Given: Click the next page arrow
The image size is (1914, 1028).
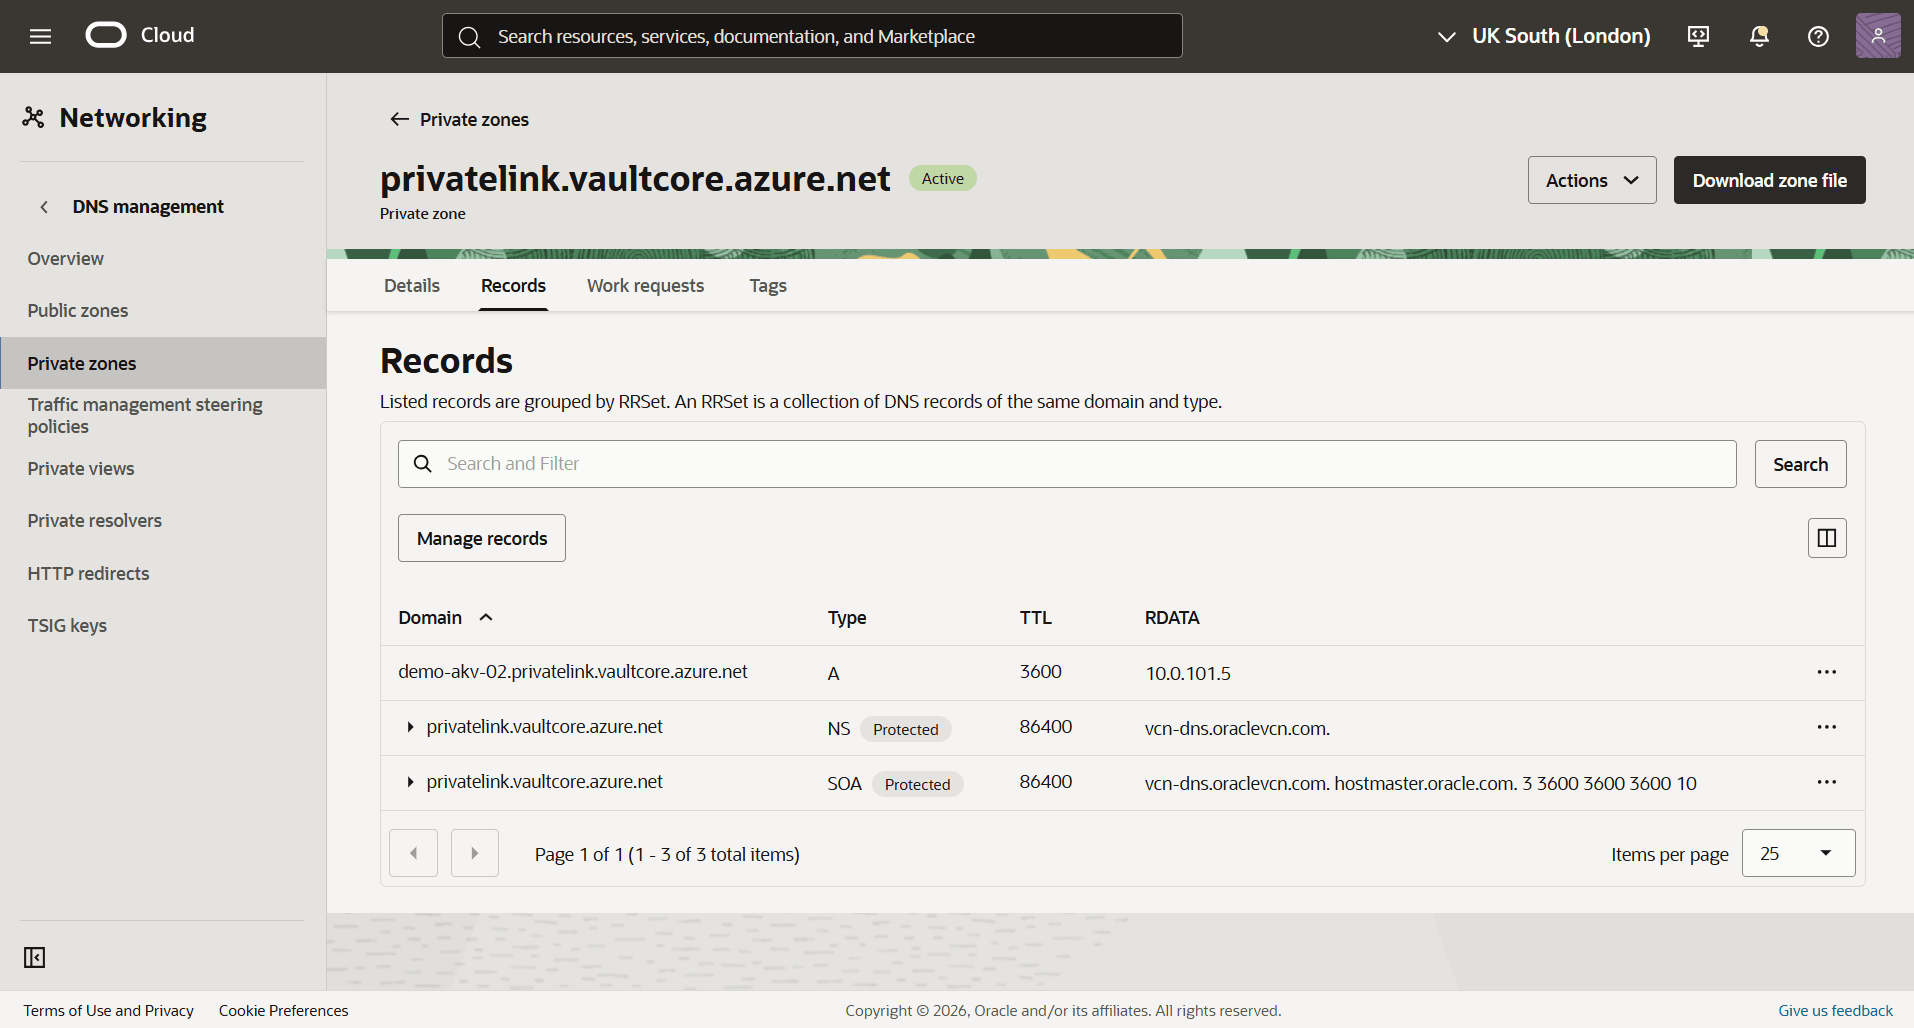Looking at the screenshot, I should tap(474, 852).
